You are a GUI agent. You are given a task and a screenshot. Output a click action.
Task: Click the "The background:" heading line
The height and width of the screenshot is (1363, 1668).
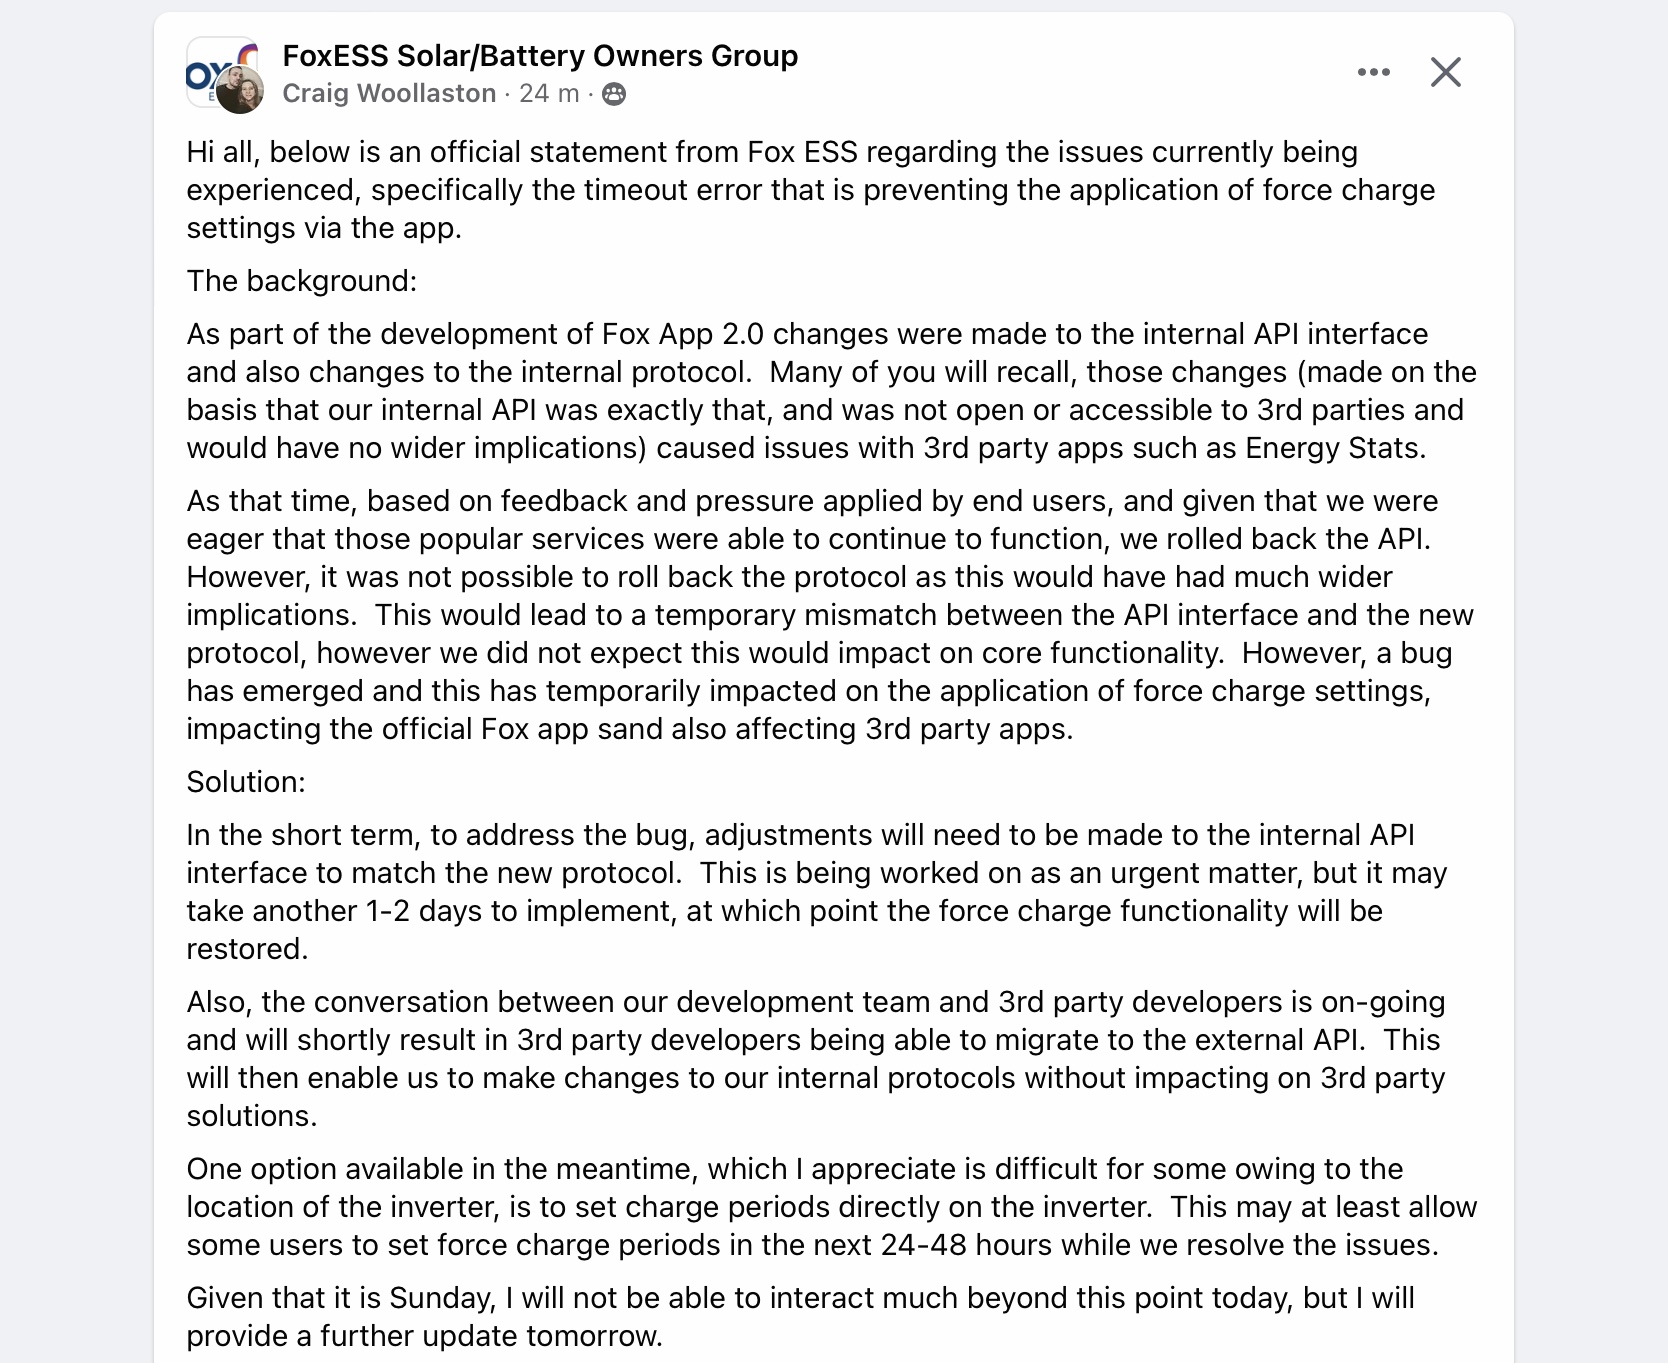(x=302, y=281)
